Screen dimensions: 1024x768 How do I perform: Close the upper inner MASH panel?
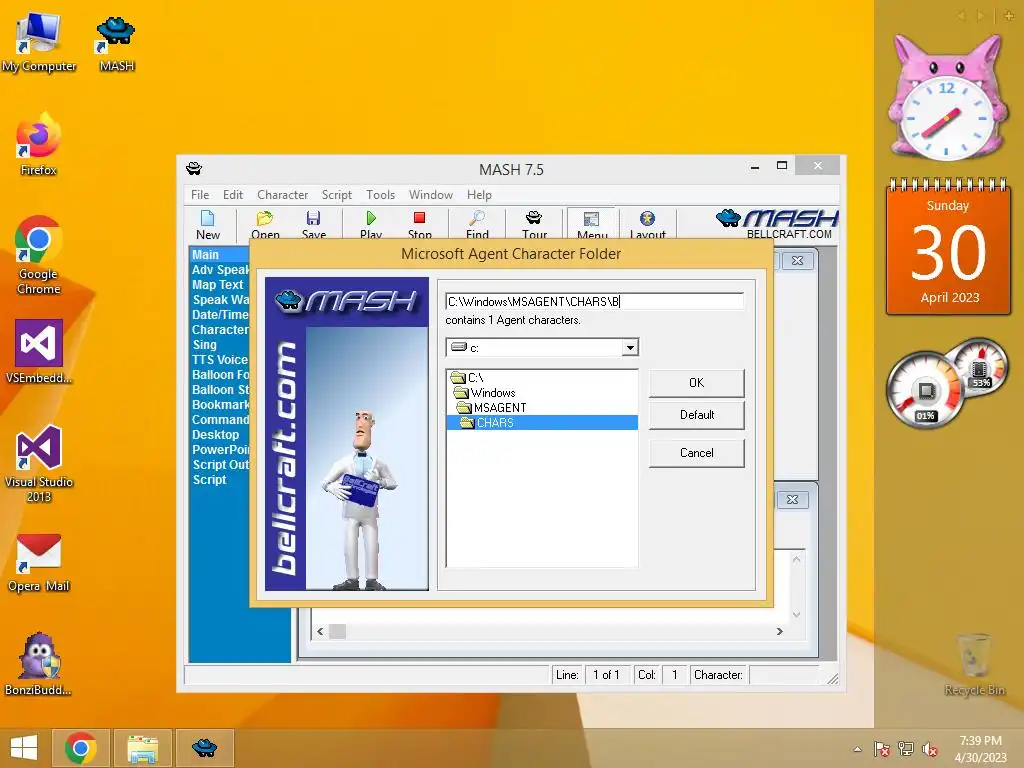pos(797,261)
